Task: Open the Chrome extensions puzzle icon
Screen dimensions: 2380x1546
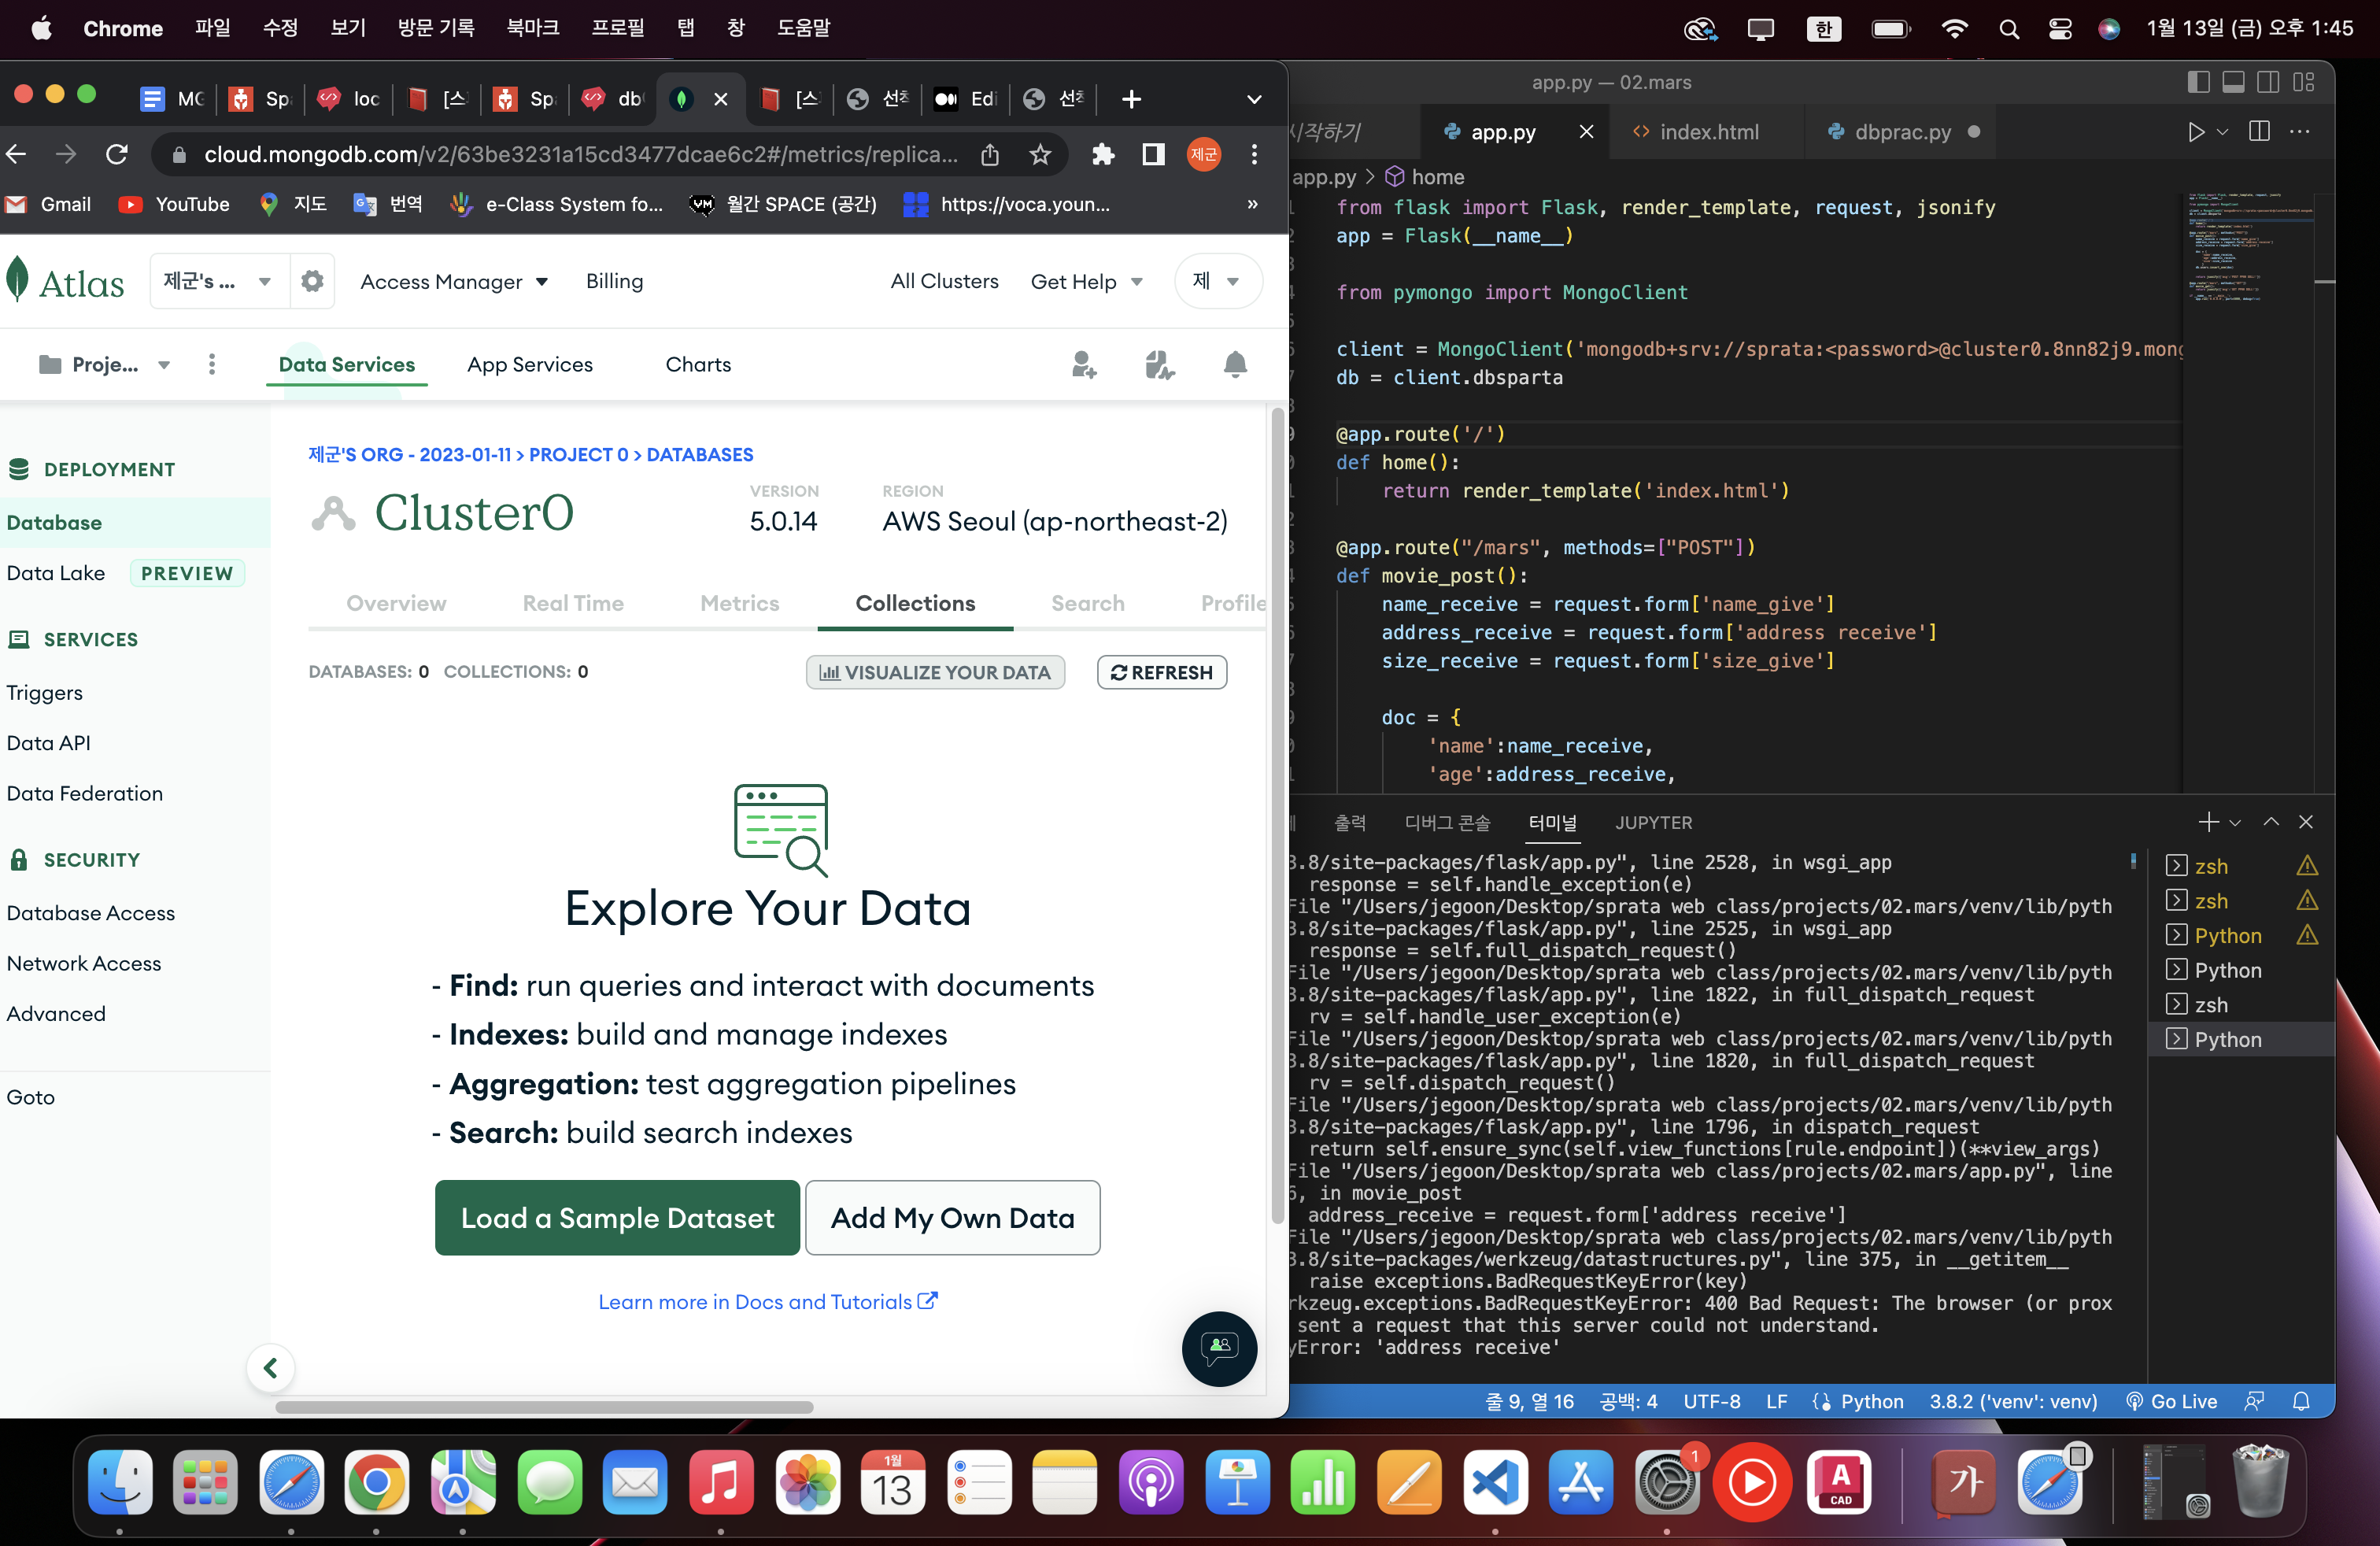Action: [1103, 154]
